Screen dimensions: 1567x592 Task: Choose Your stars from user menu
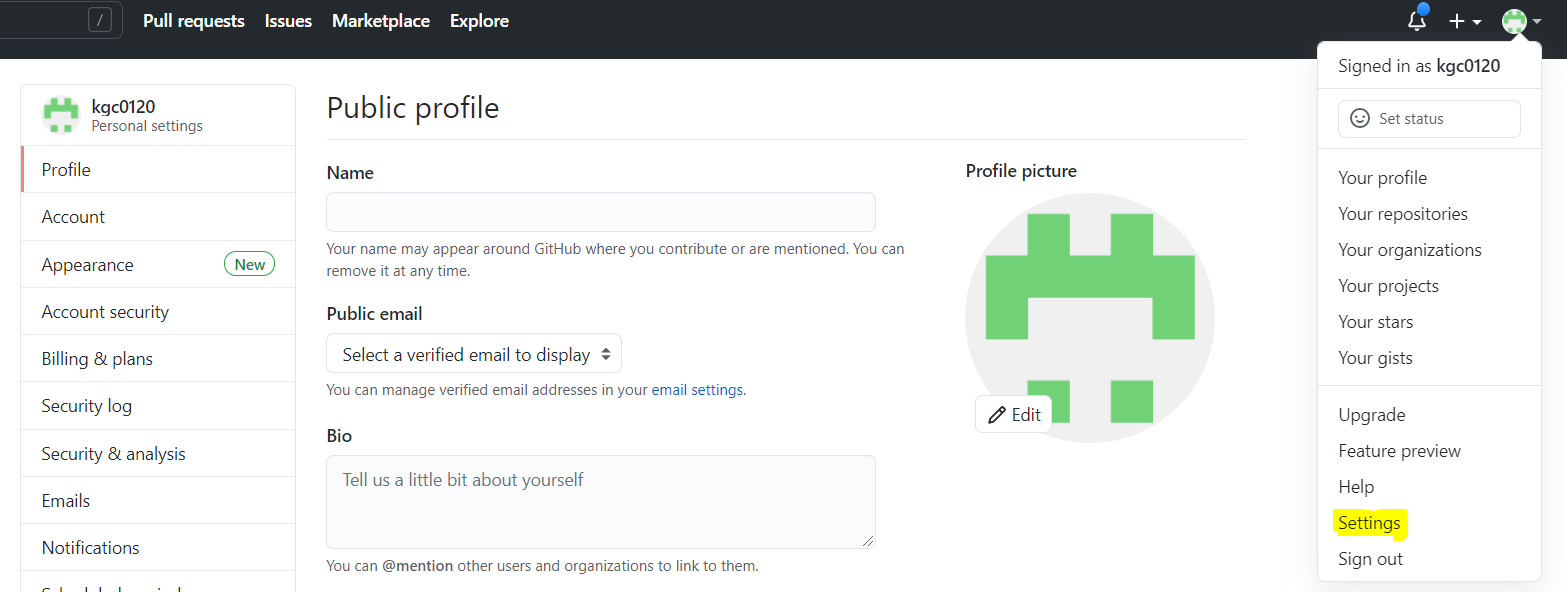(x=1429, y=321)
